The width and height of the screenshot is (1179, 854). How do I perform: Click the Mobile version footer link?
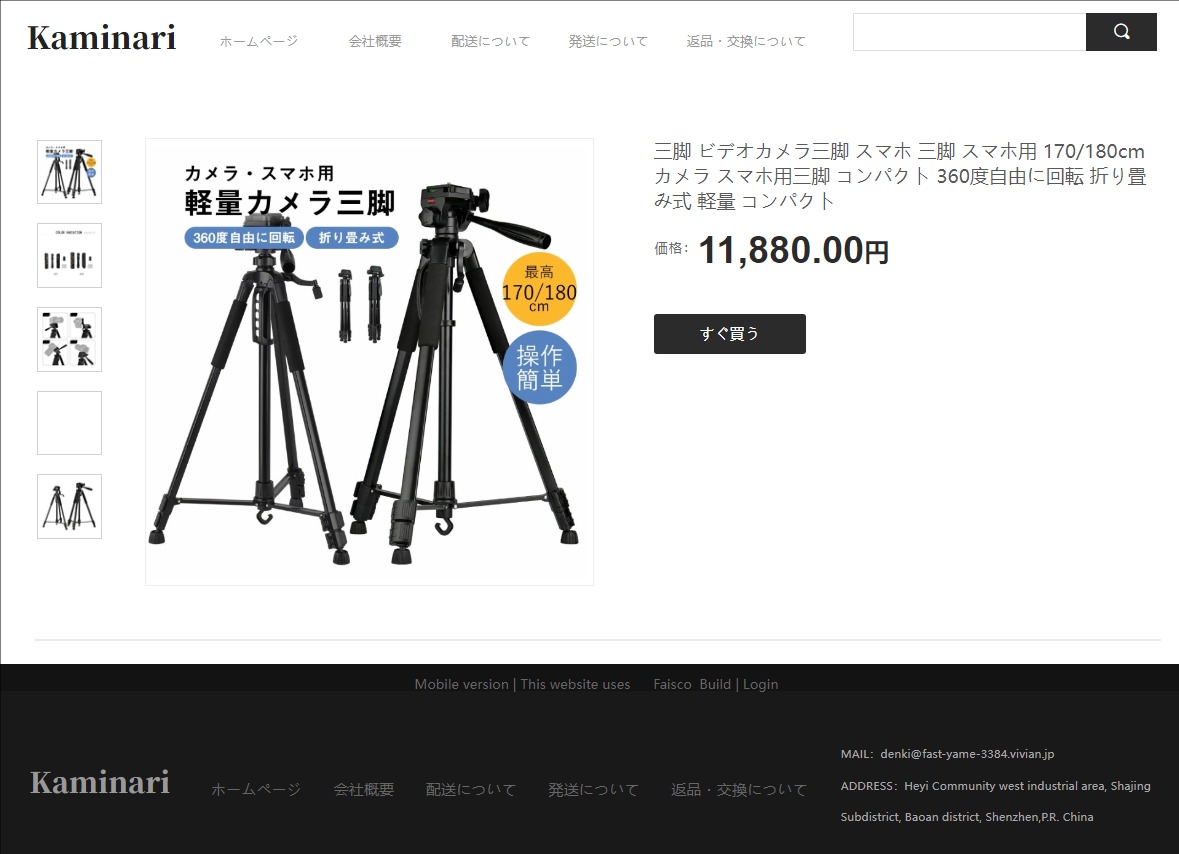point(461,685)
